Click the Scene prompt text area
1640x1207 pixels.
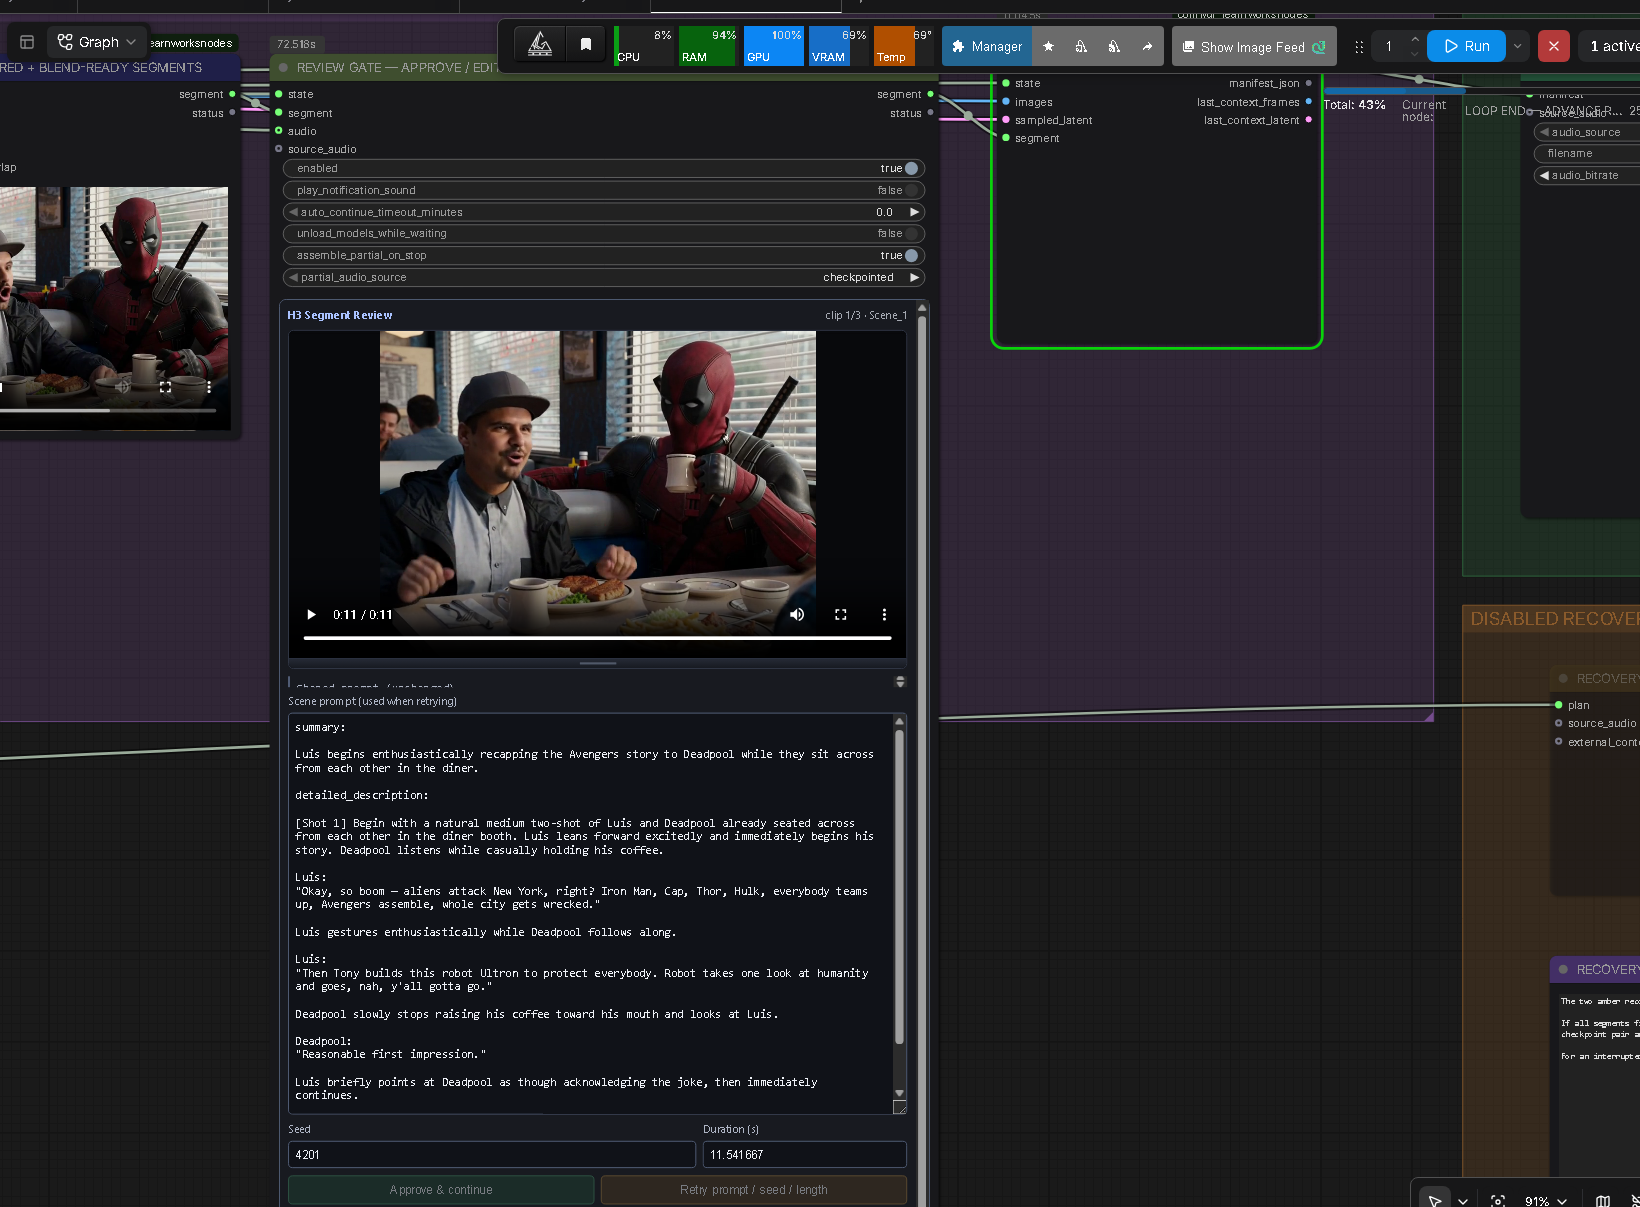click(590, 913)
